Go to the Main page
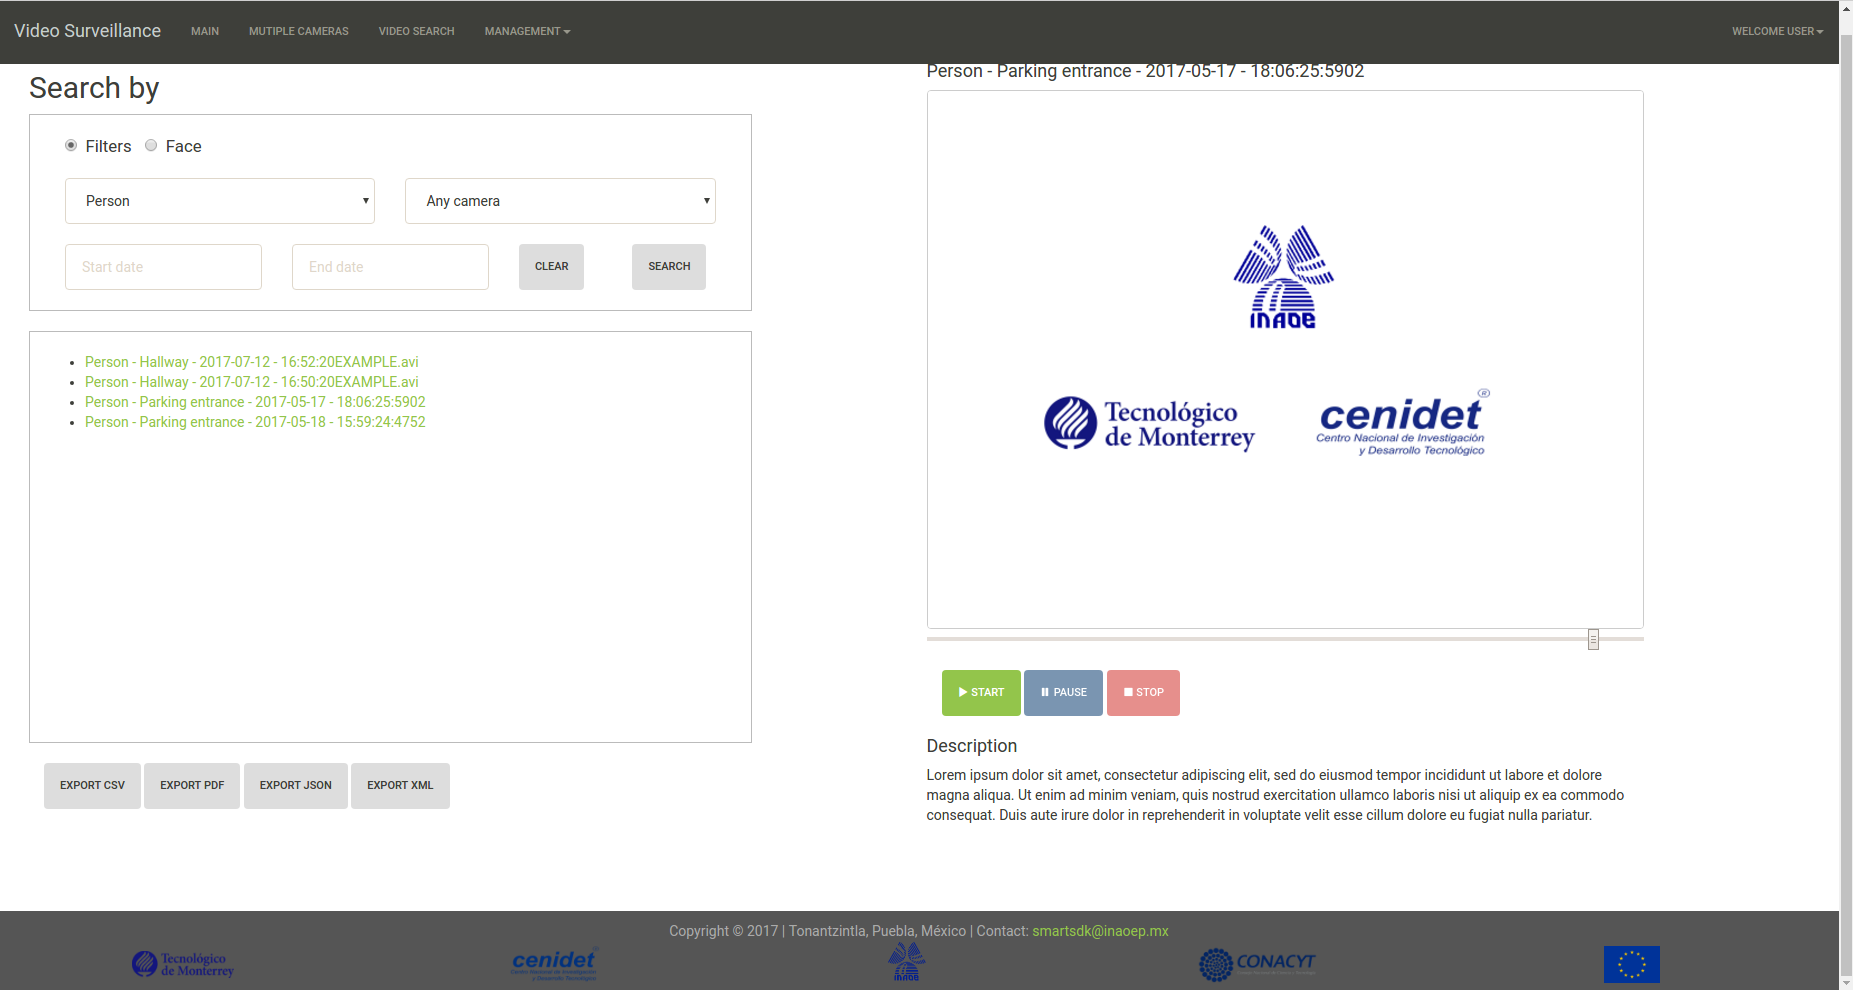 205,32
